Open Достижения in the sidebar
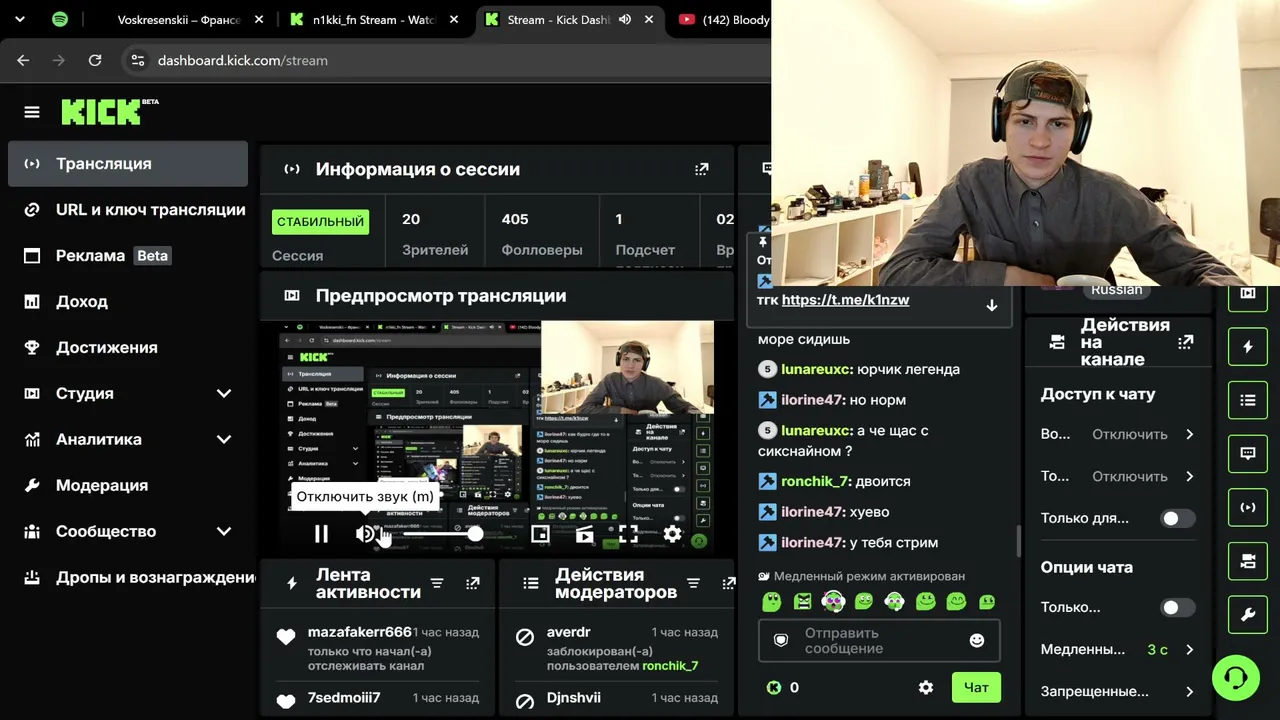The width and height of the screenshot is (1280, 720). [128, 347]
